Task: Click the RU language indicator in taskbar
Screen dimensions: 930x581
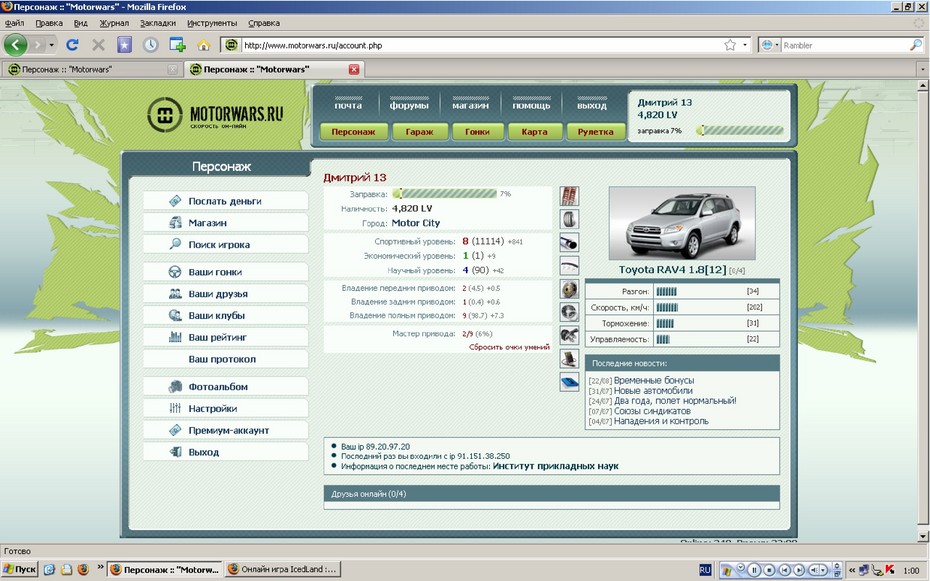Action: click(x=705, y=570)
